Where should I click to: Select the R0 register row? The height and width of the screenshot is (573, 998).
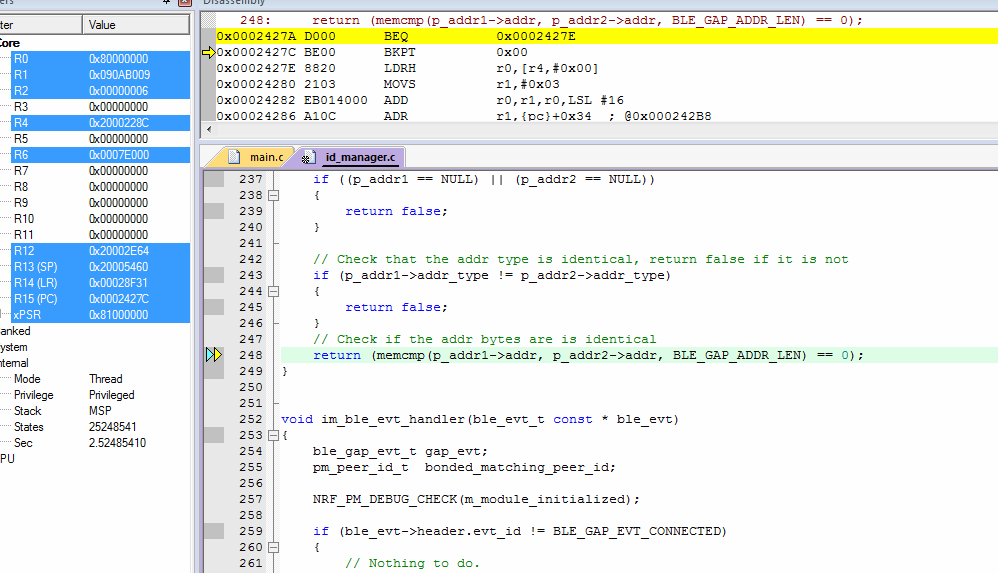pyautogui.click(x=101, y=59)
